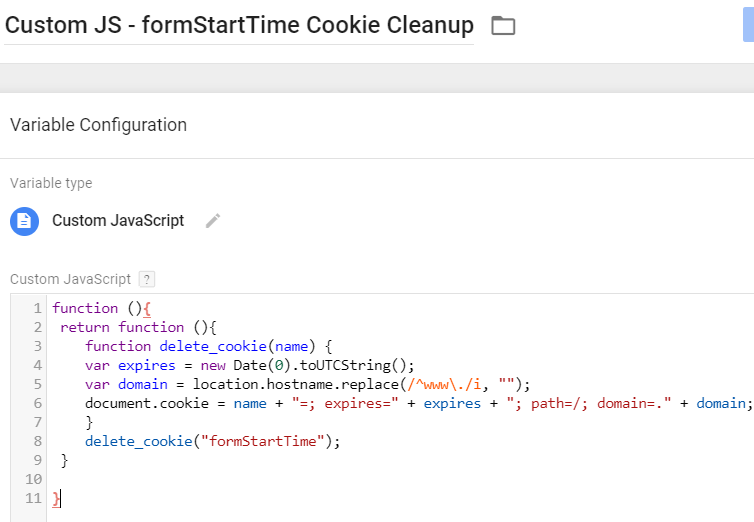754x522 pixels.
Task: Click the 'function delete_cookie(name)' code line
Action: pos(207,346)
